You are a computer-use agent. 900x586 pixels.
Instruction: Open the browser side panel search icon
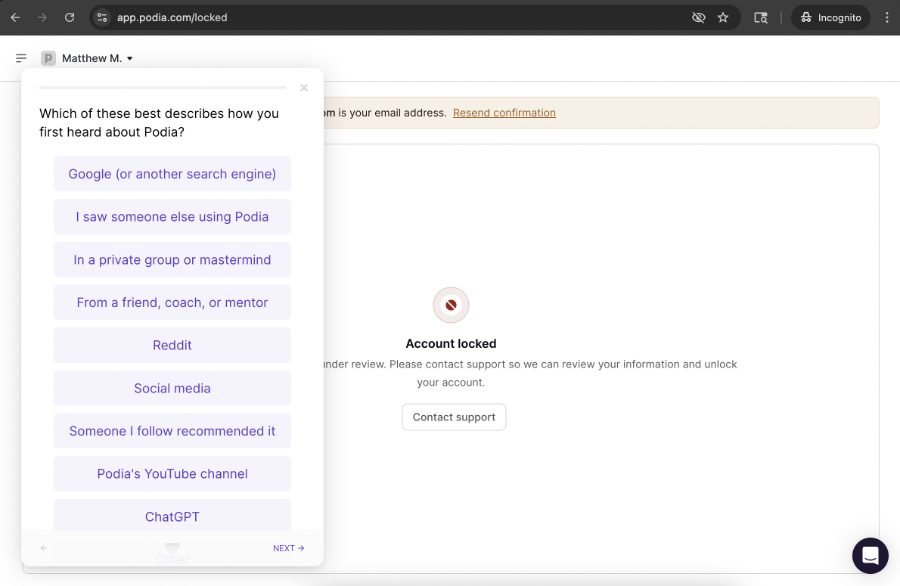[x=761, y=17]
